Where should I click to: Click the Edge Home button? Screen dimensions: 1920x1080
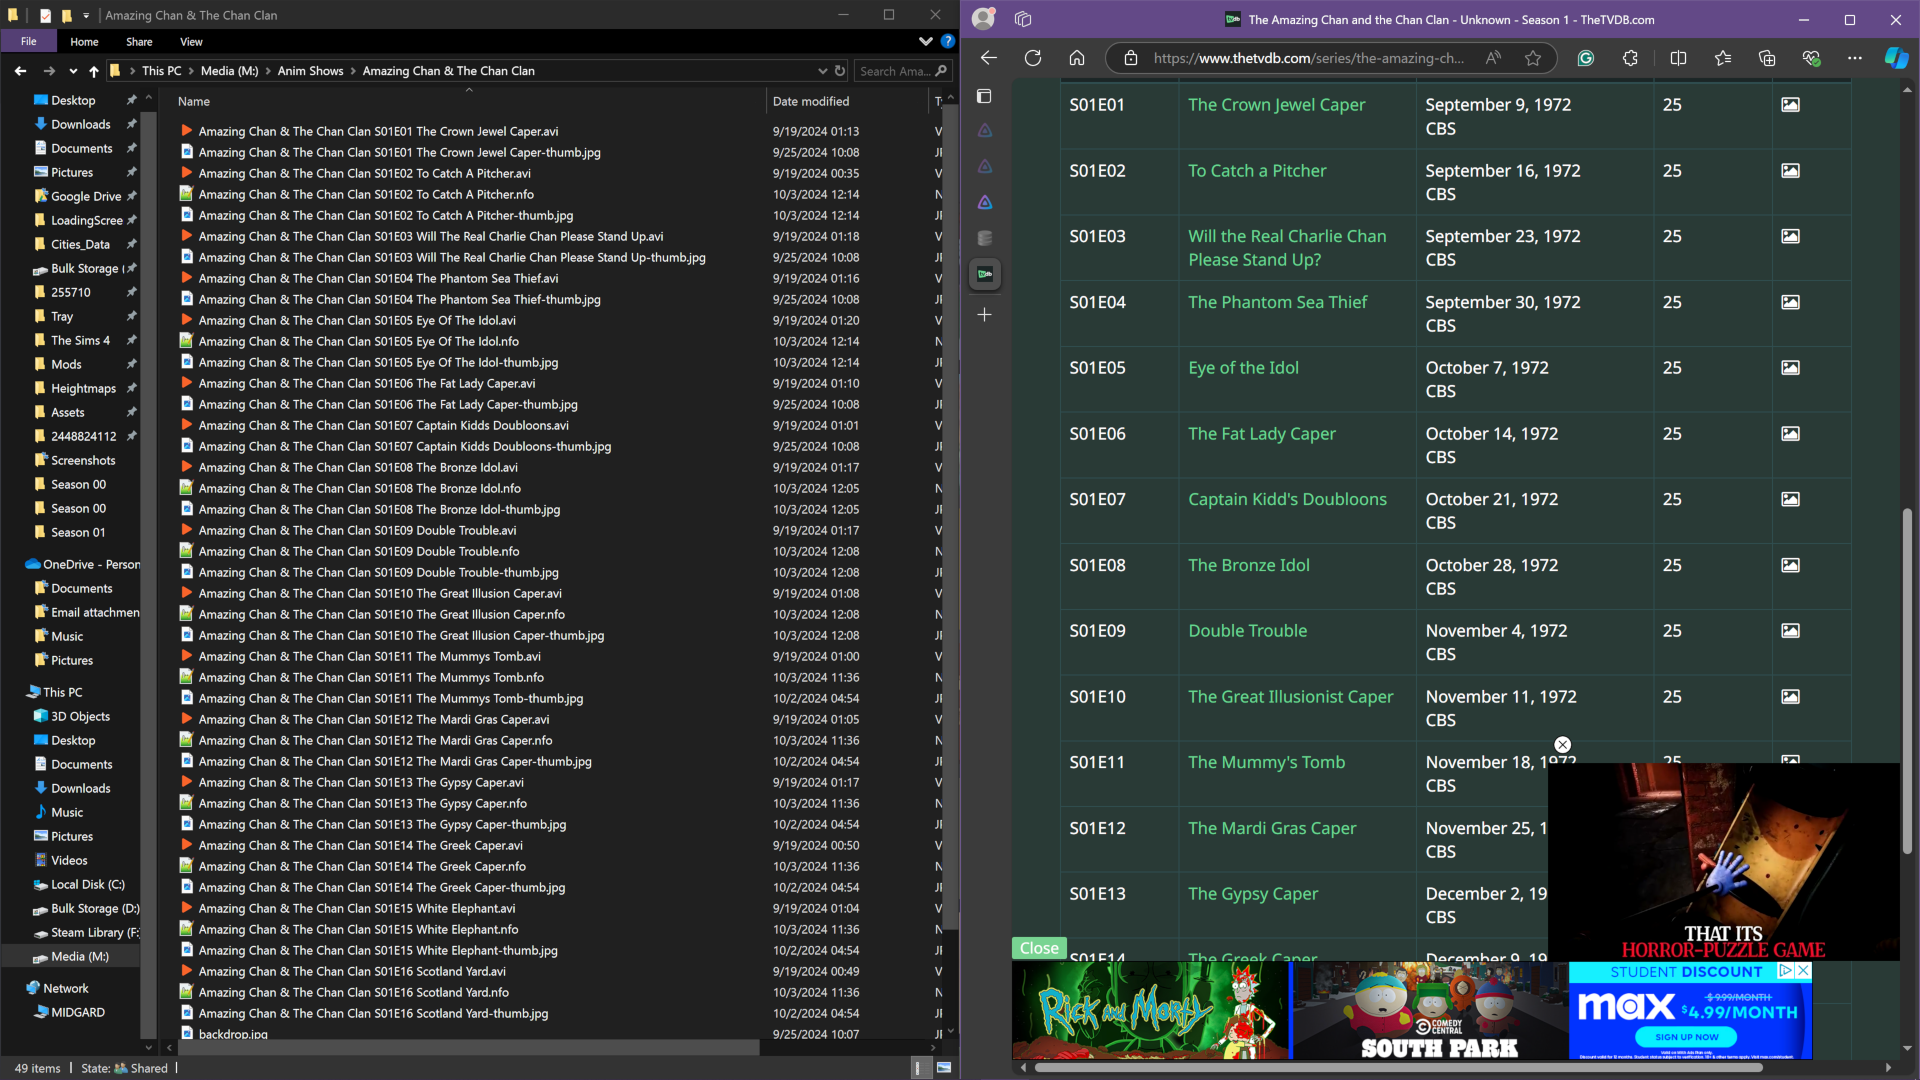tap(1077, 58)
